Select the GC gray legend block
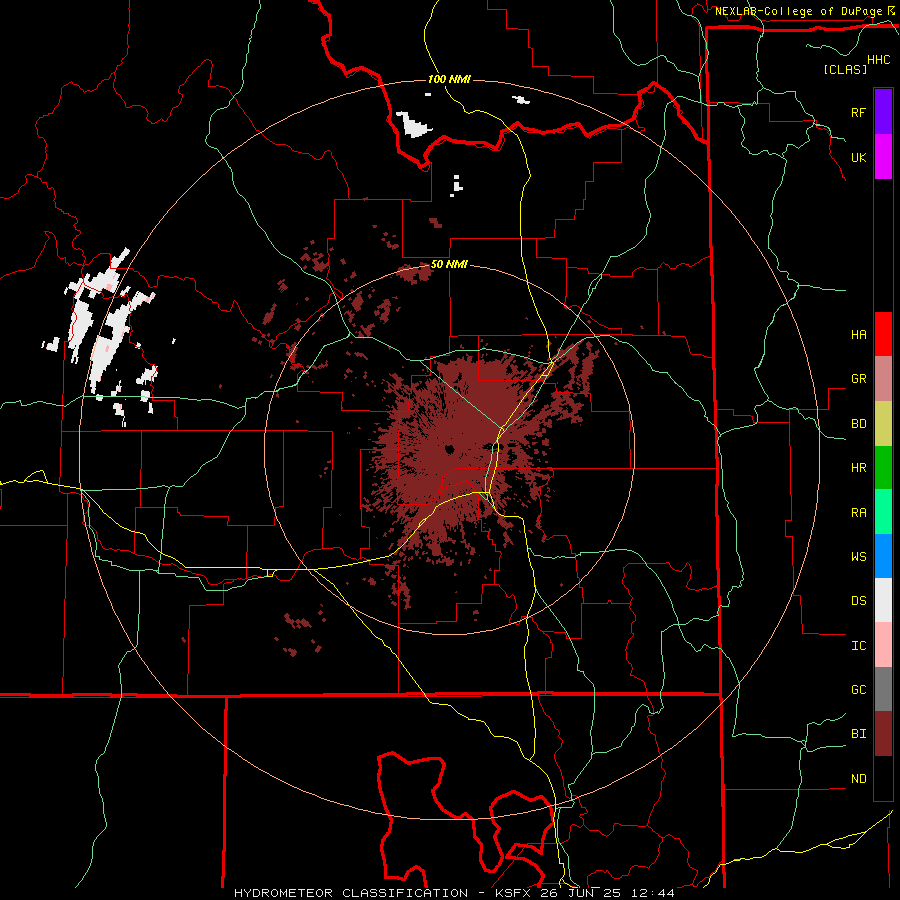Screen dimensions: 900x900 coord(883,689)
